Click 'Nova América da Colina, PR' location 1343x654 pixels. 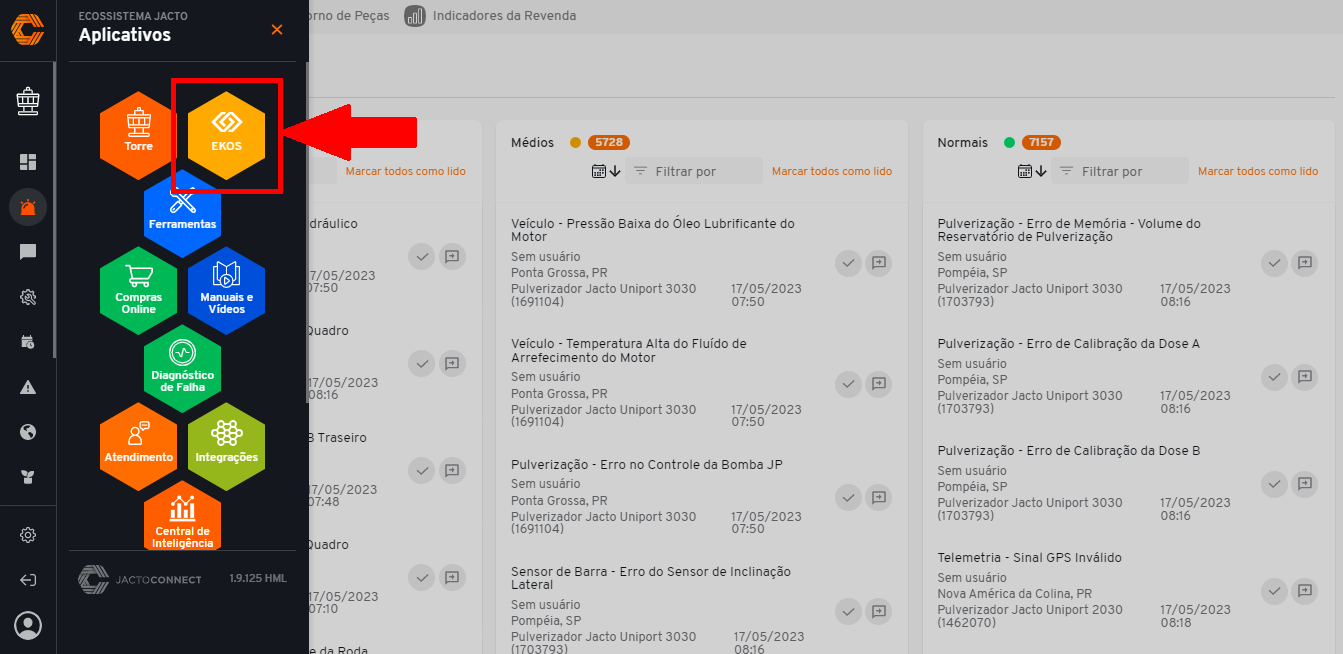click(x=1015, y=594)
